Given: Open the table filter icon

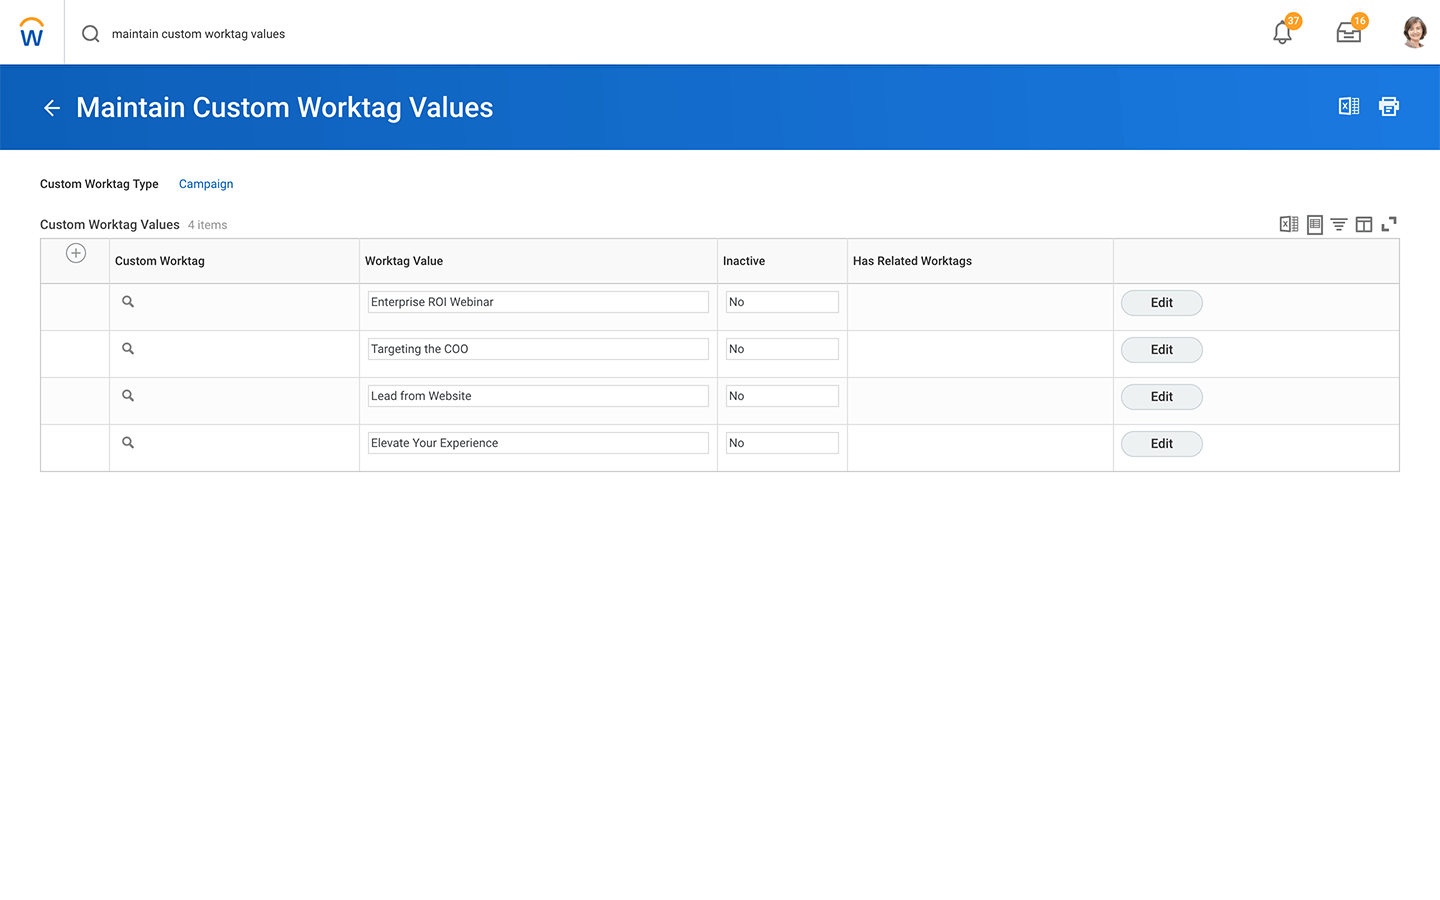Looking at the screenshot, I should click(x=1339, y=225).
